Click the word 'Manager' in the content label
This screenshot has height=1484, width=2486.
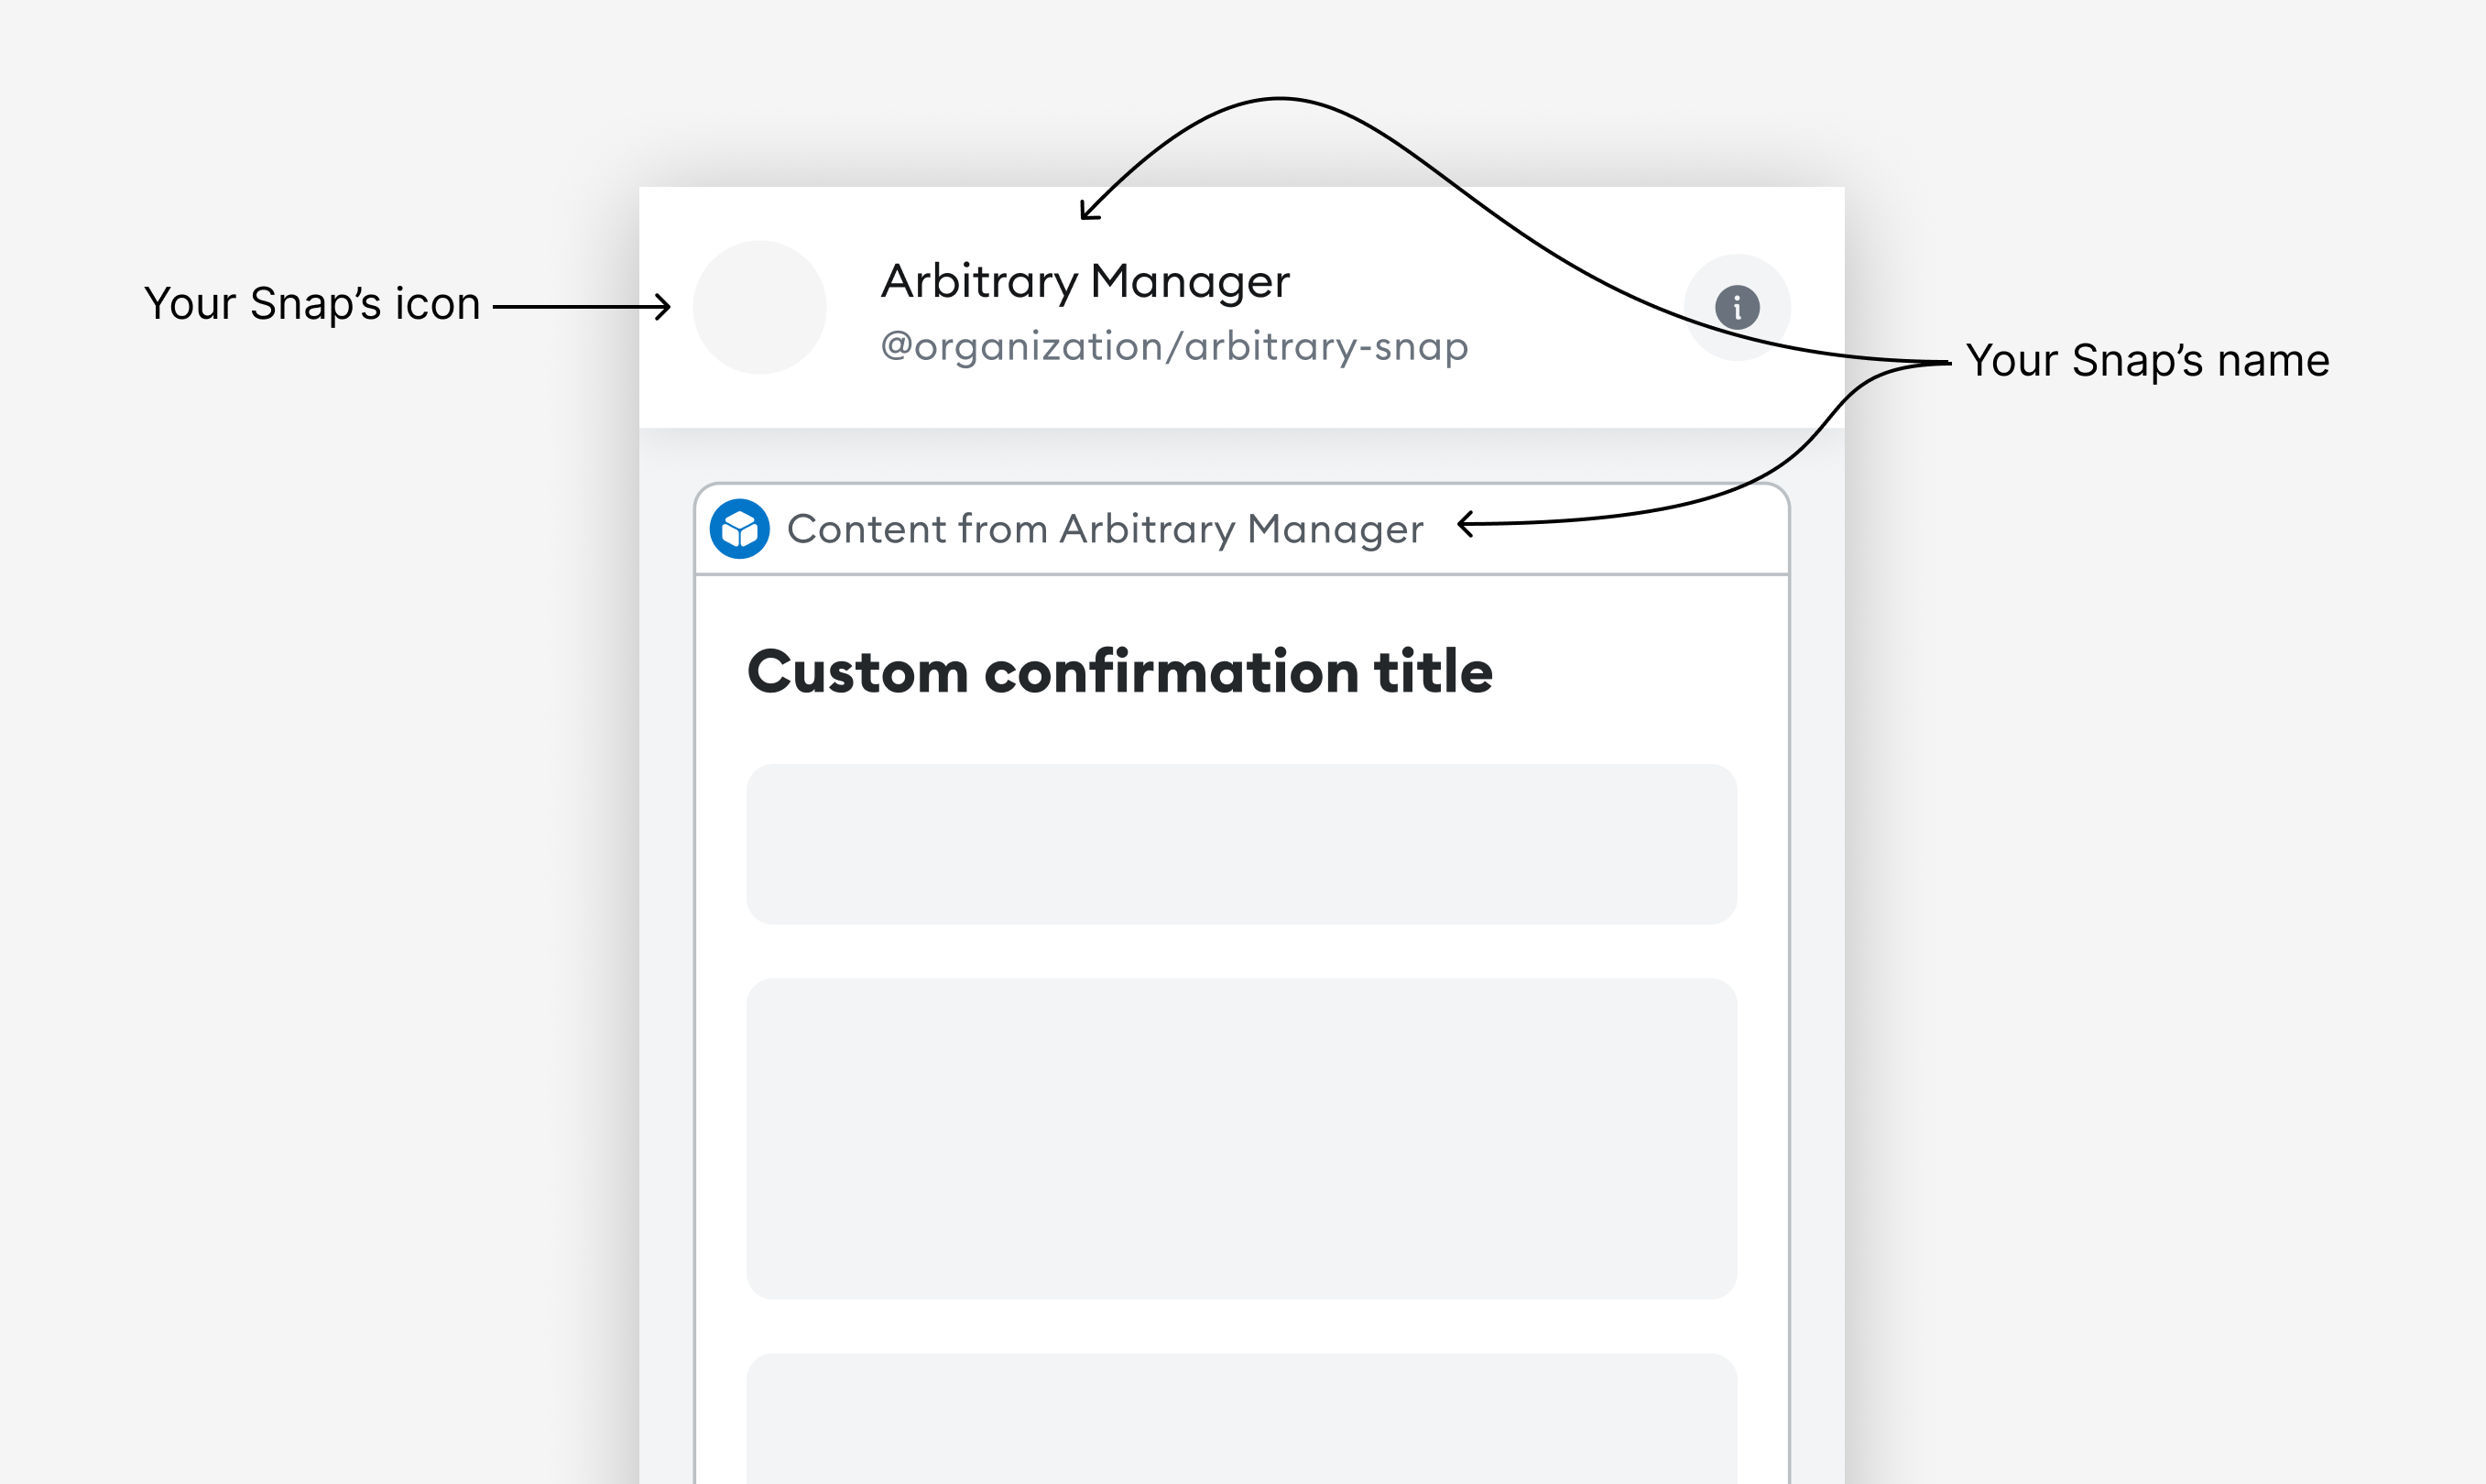coord(1335,529)
